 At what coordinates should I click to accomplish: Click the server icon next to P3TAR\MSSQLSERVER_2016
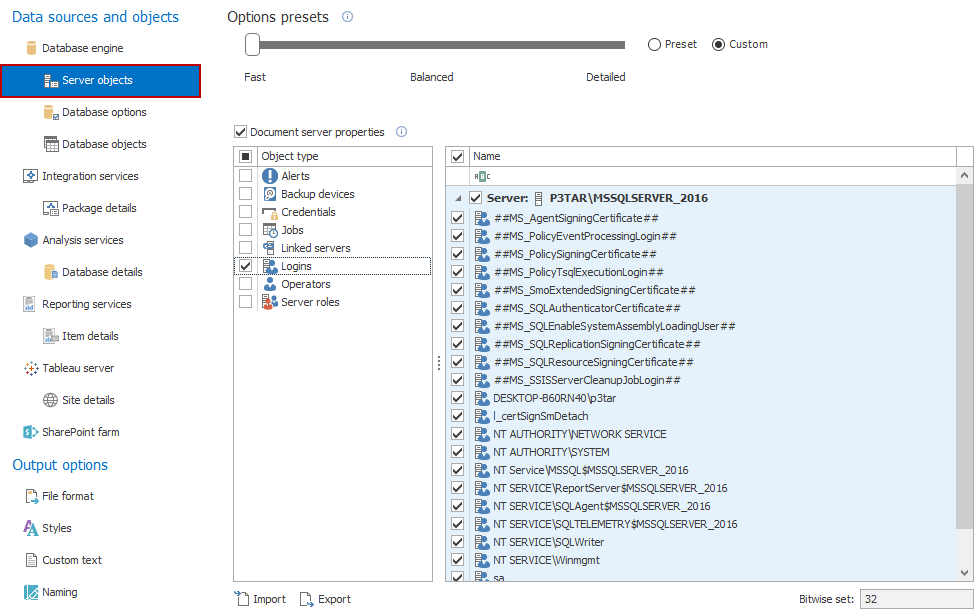tap(538, 199)
